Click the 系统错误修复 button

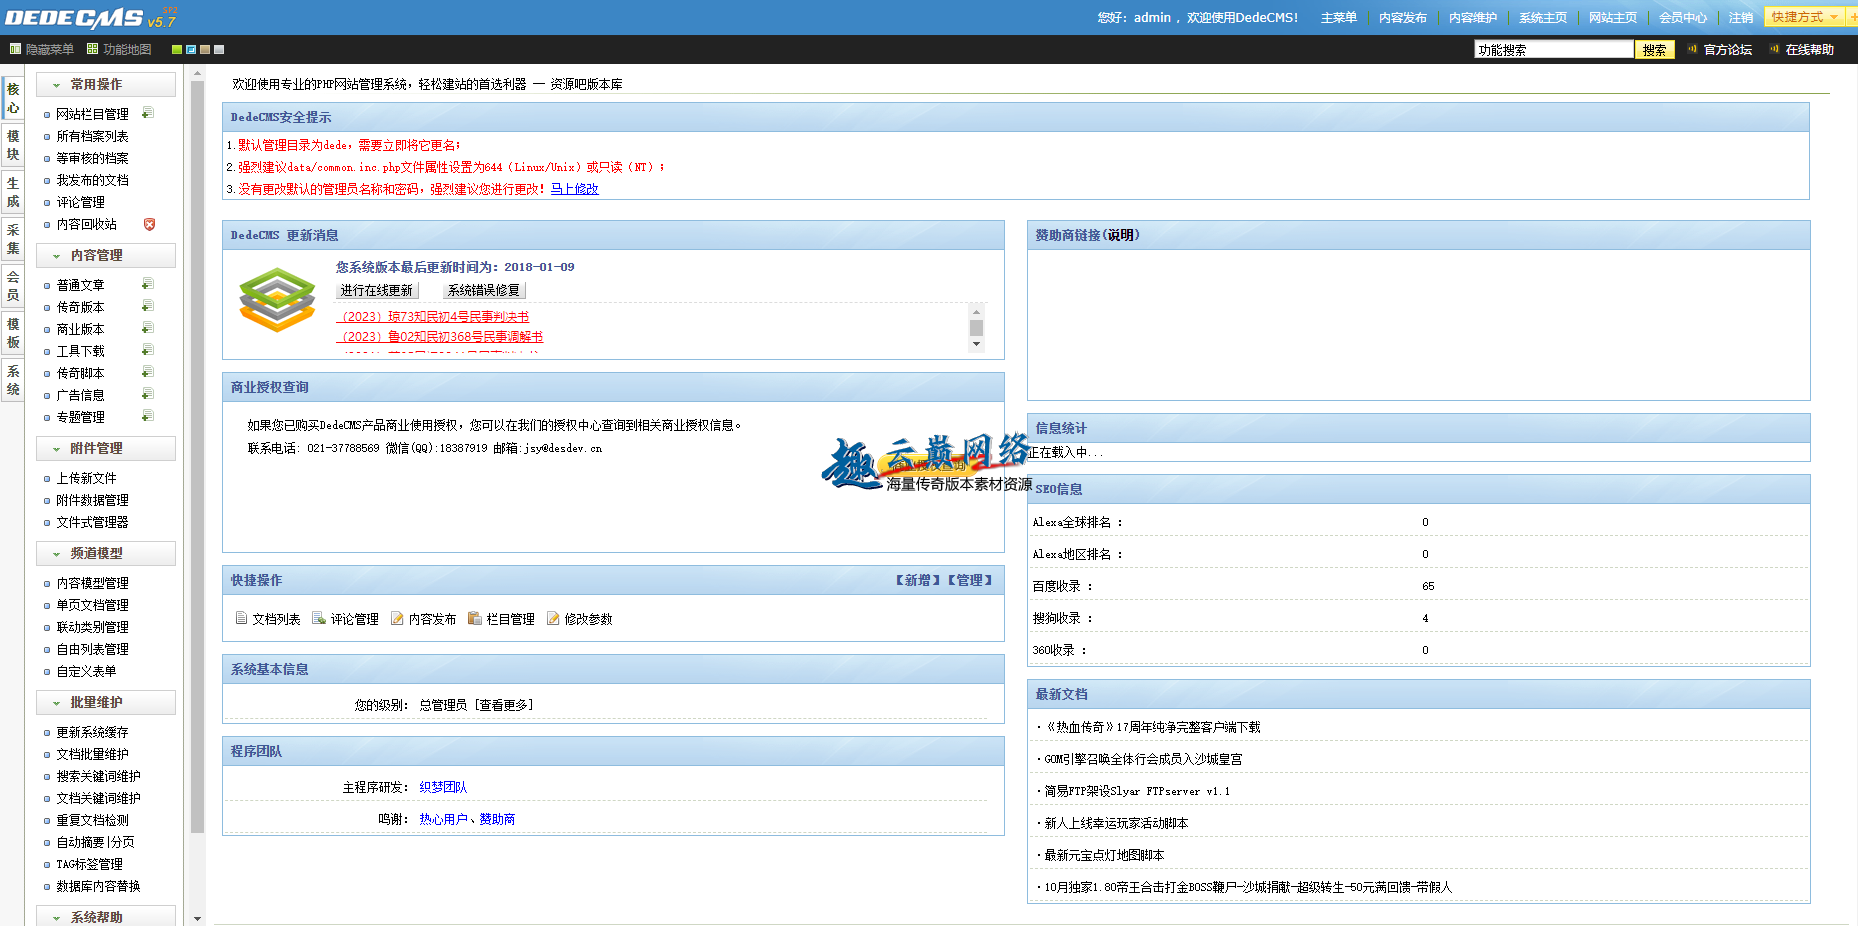point(484,290)
